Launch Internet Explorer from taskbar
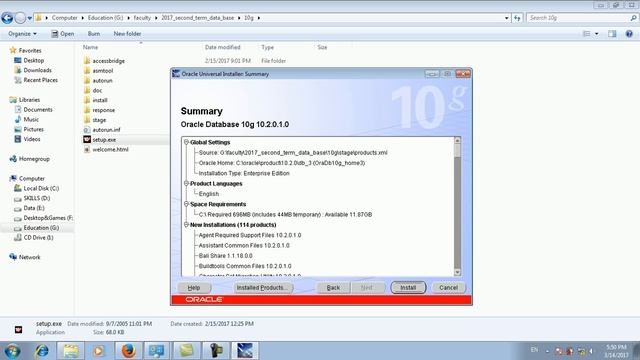Viewport: 640px width, 360px height. tap(42, 351)
